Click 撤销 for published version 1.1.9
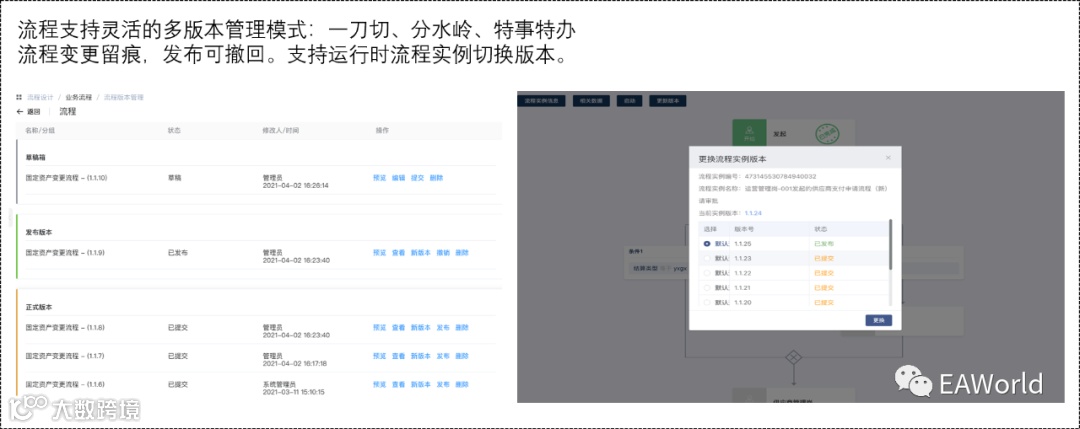The width and height of the screenshot is (1080, 429). coord(443,253)
